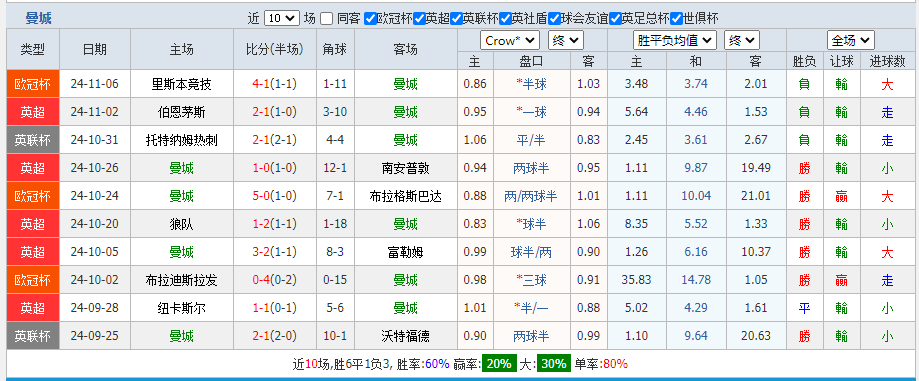This screenshot has width=919, height=381.
Task: Uncheck the 英超 filter checkbox
Action: 419,18
